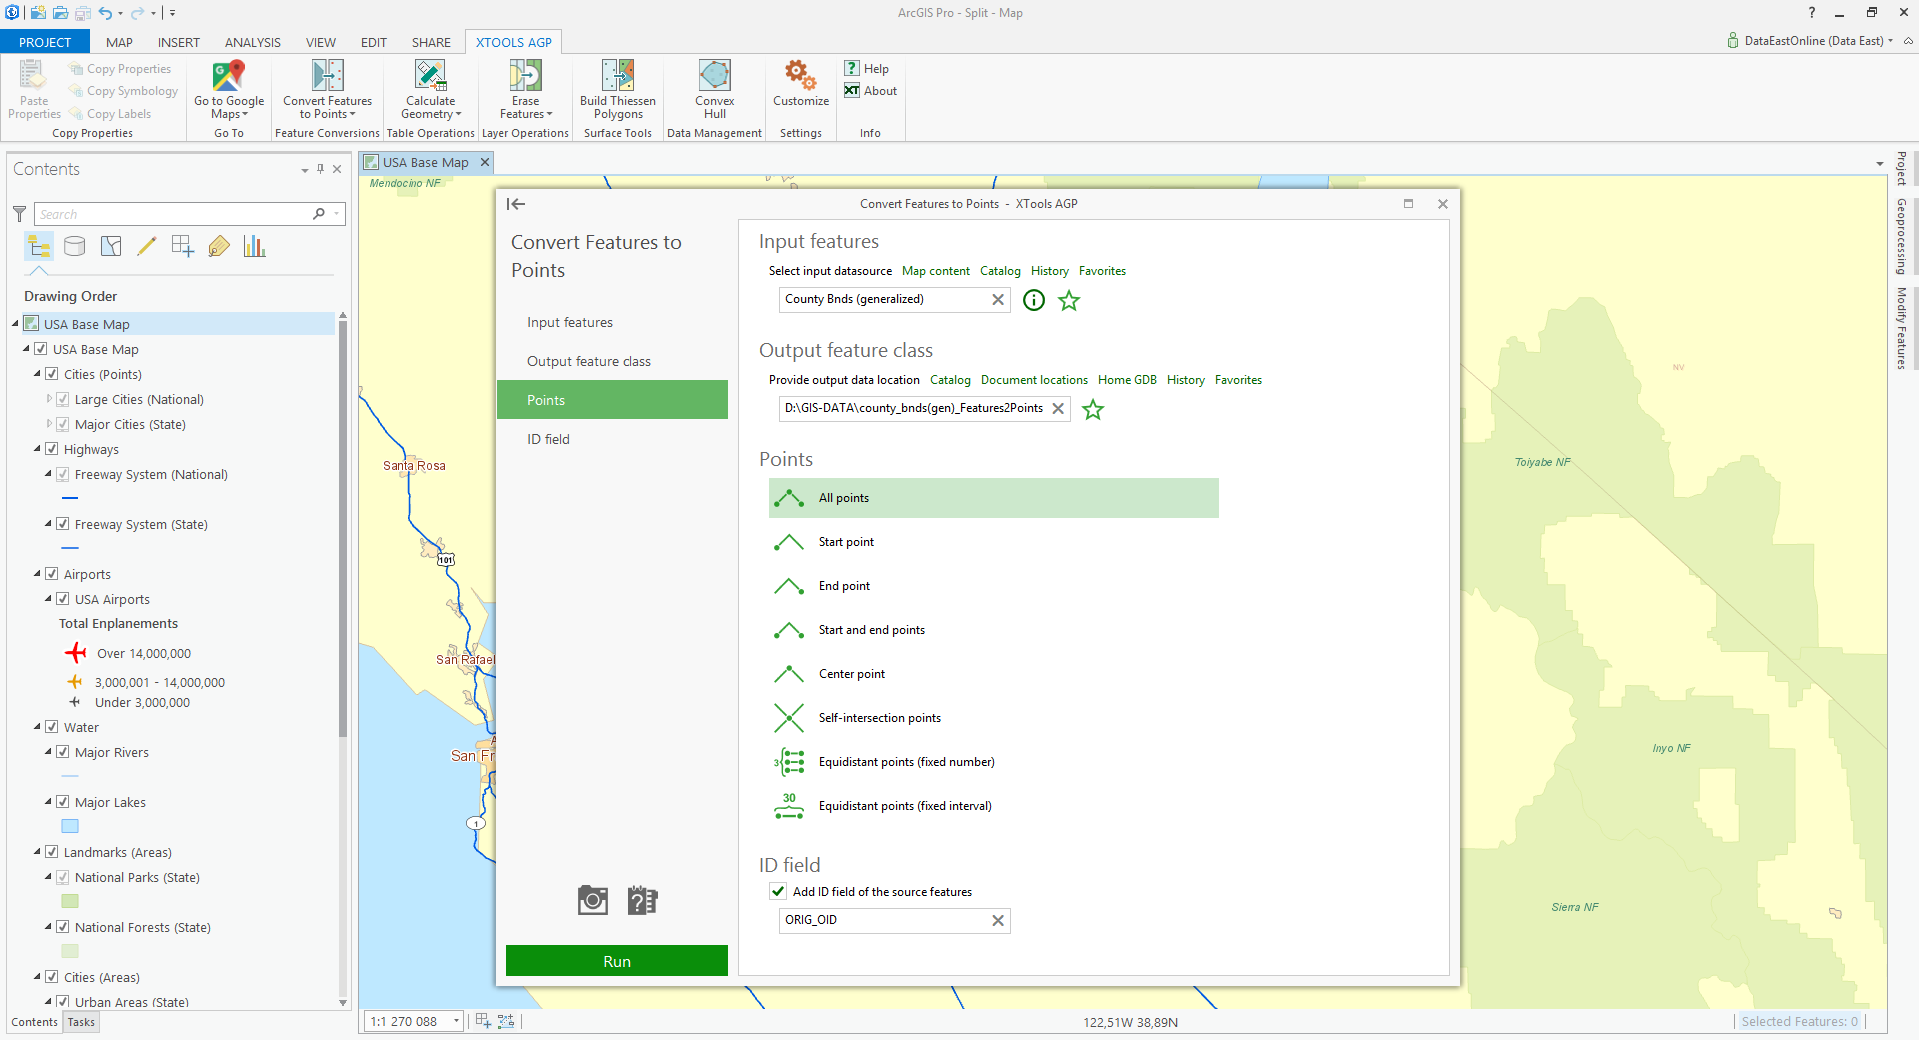Toggle Water layer visibility
The width and height of the screenshot is (1919, 1040).
[52, 727]
